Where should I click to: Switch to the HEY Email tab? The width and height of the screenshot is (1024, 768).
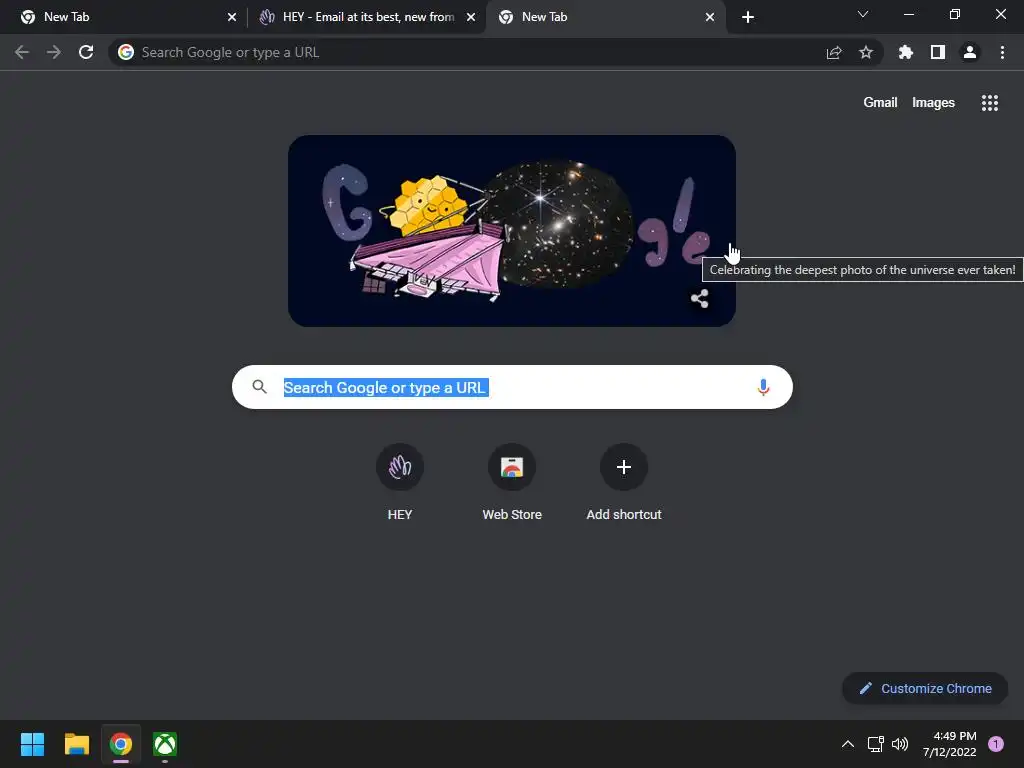click(368, 17)
